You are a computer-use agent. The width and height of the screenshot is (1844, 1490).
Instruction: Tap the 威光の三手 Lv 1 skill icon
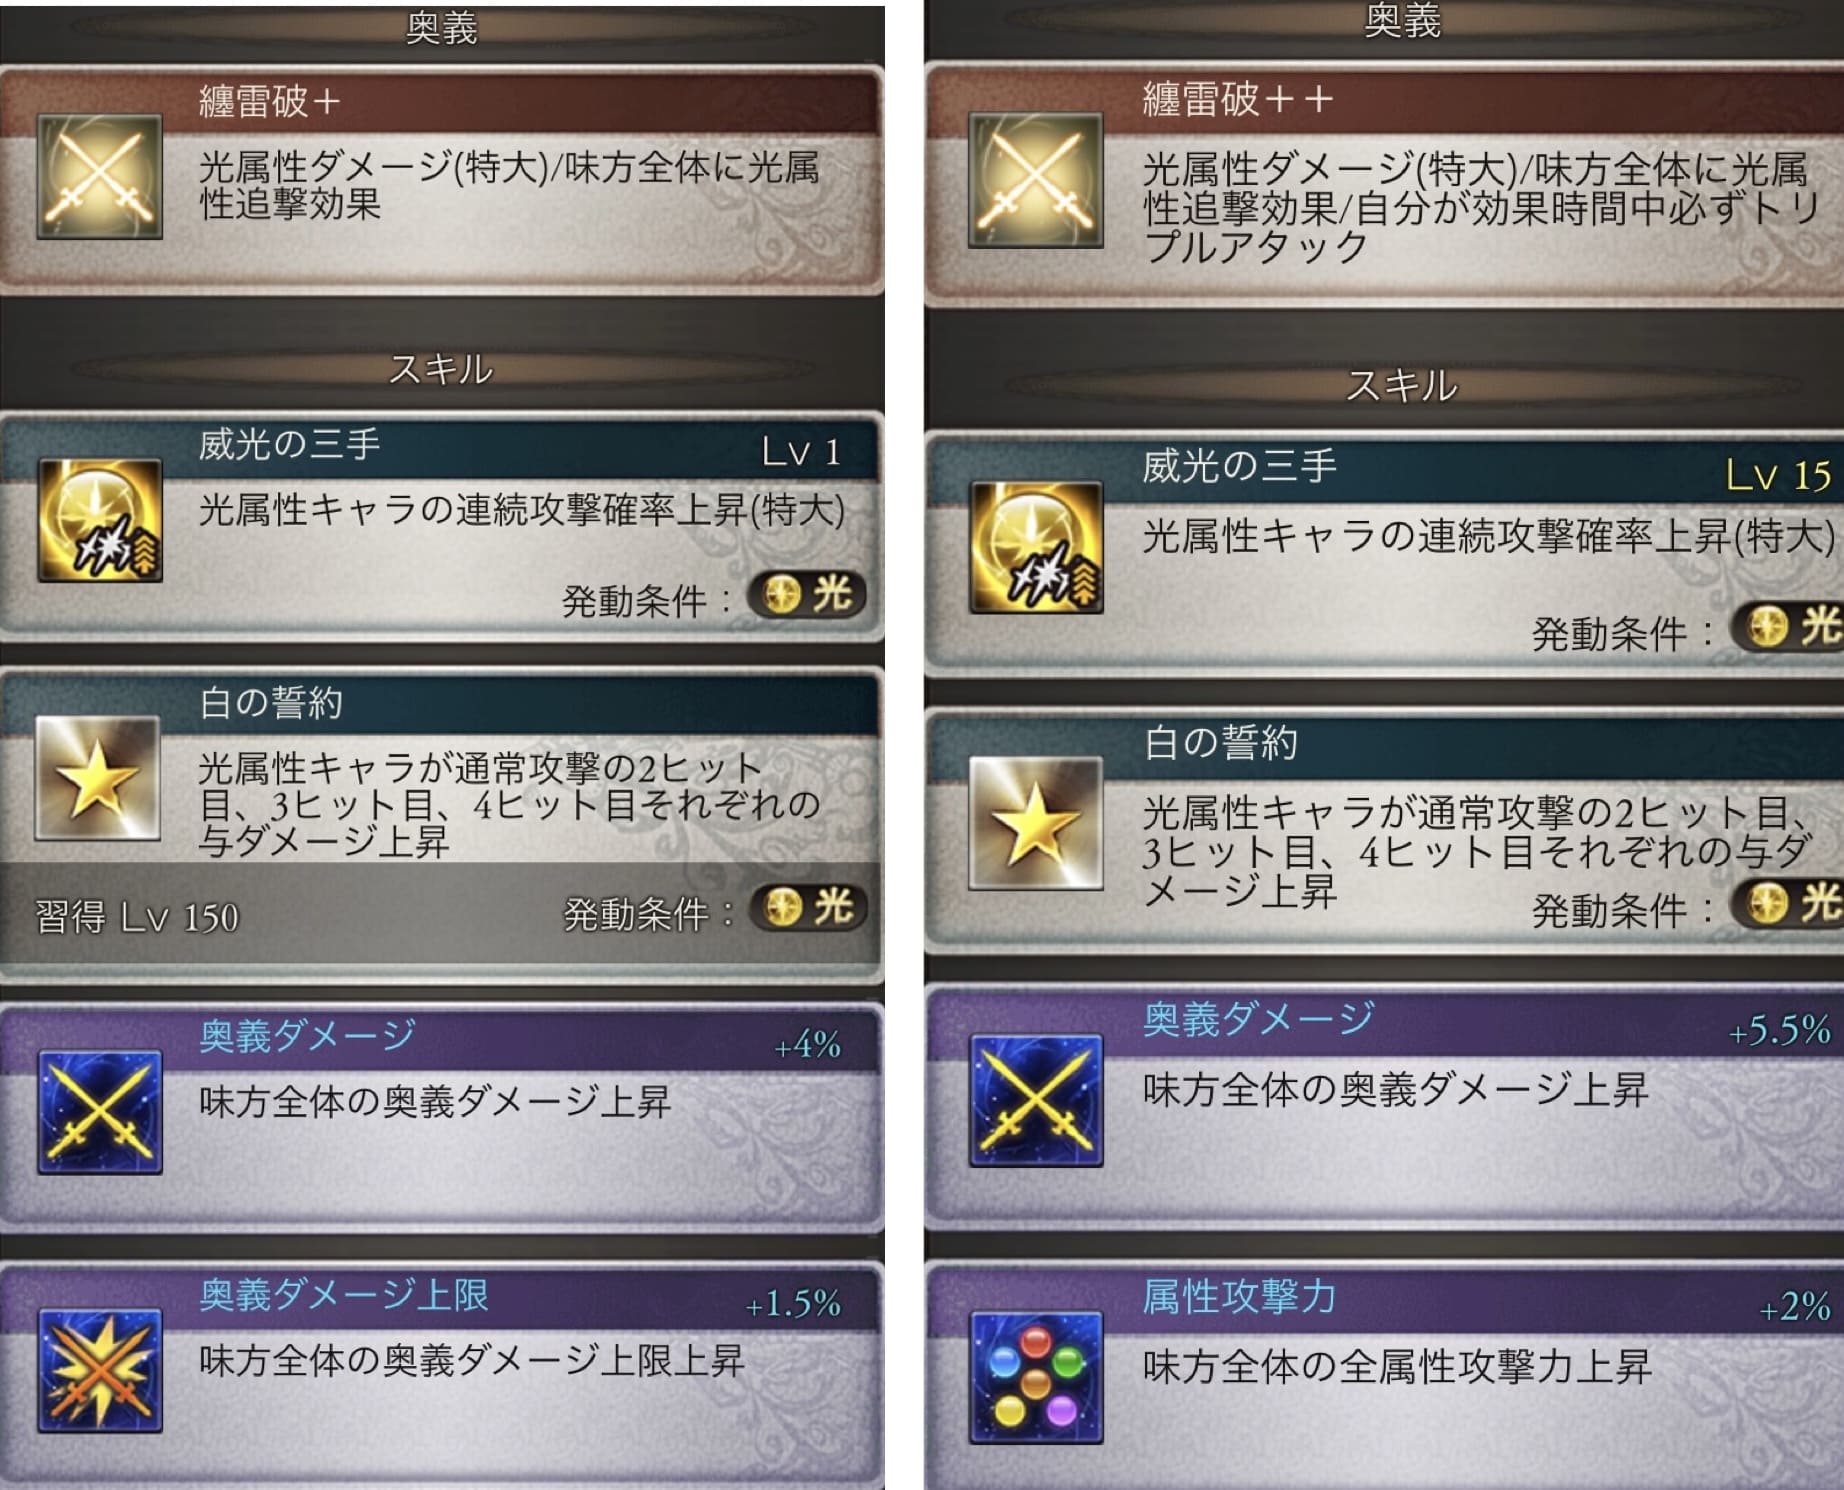(100, 520)
